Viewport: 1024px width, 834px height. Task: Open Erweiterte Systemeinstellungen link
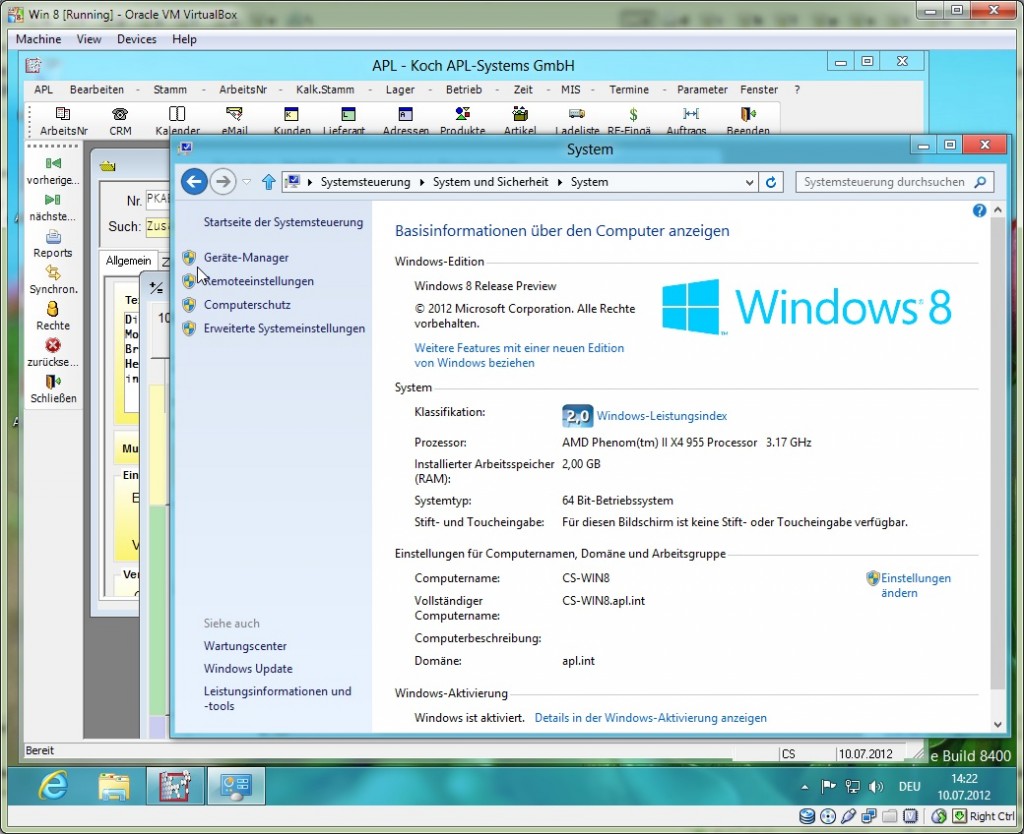tap(284, 328)
